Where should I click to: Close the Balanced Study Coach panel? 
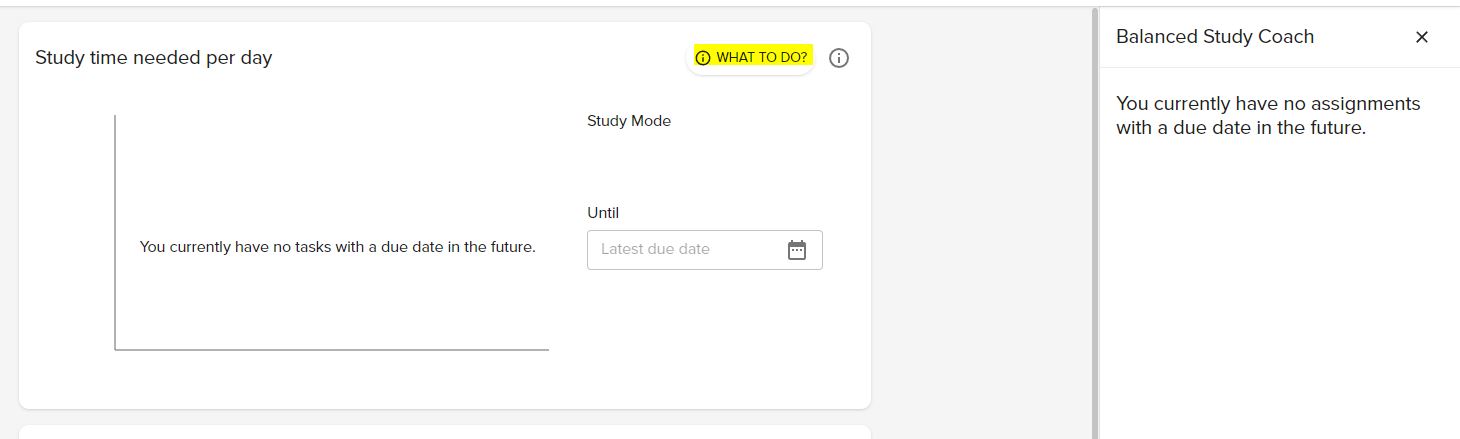coord(1421,37)
